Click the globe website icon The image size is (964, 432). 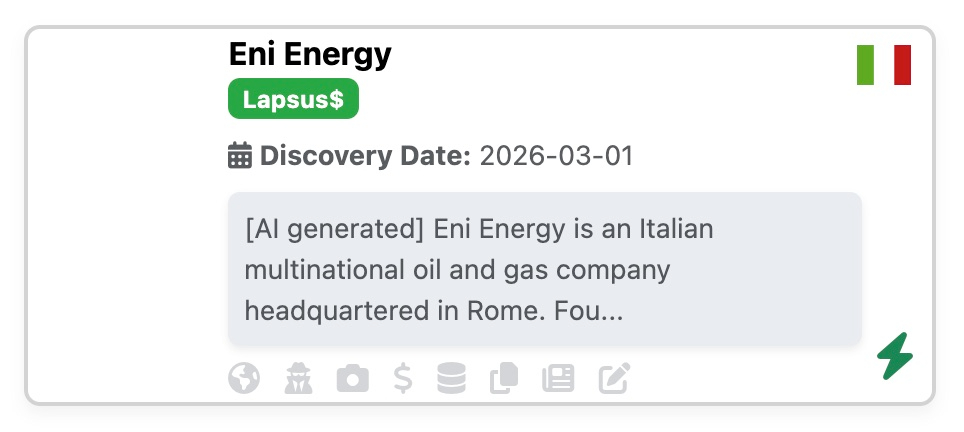244,378
